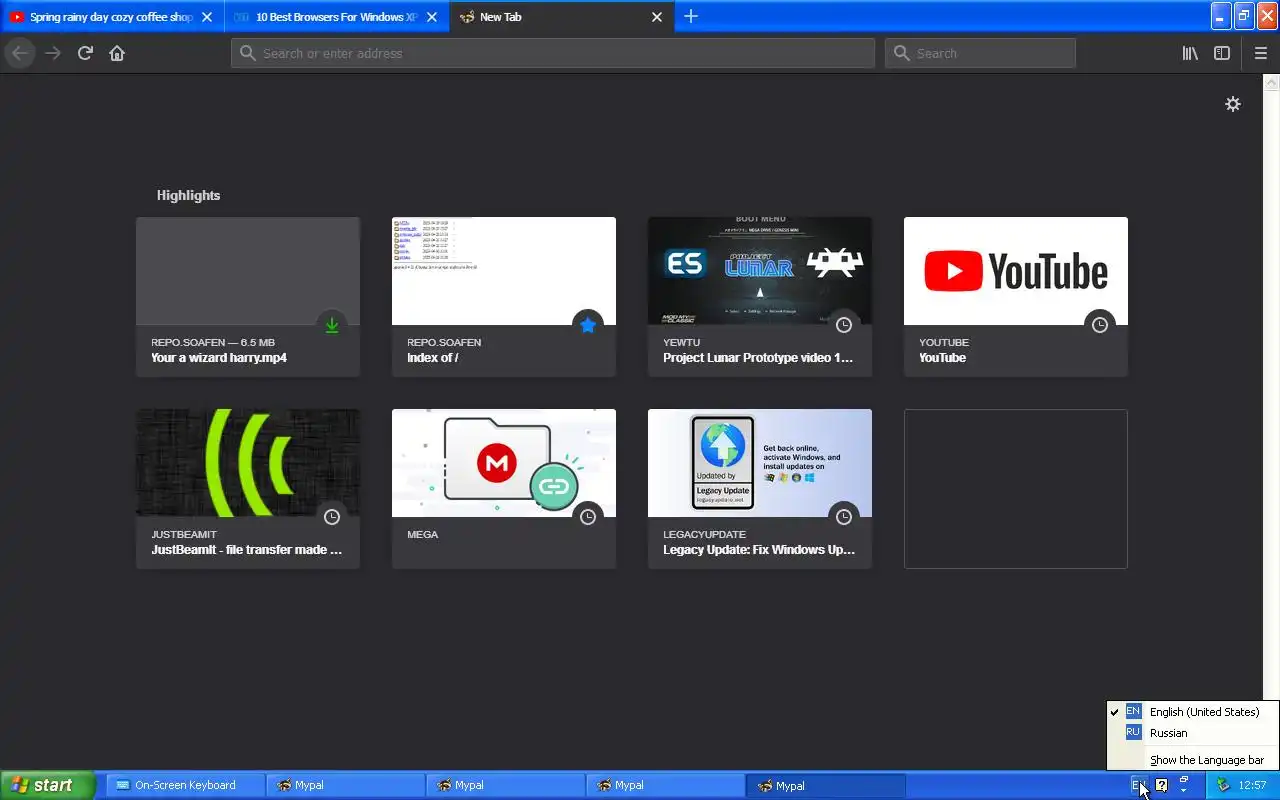Open Your a wizard harry.mp4 highlight
Viewport: 1280px width, 800px height.
point(248,297)
